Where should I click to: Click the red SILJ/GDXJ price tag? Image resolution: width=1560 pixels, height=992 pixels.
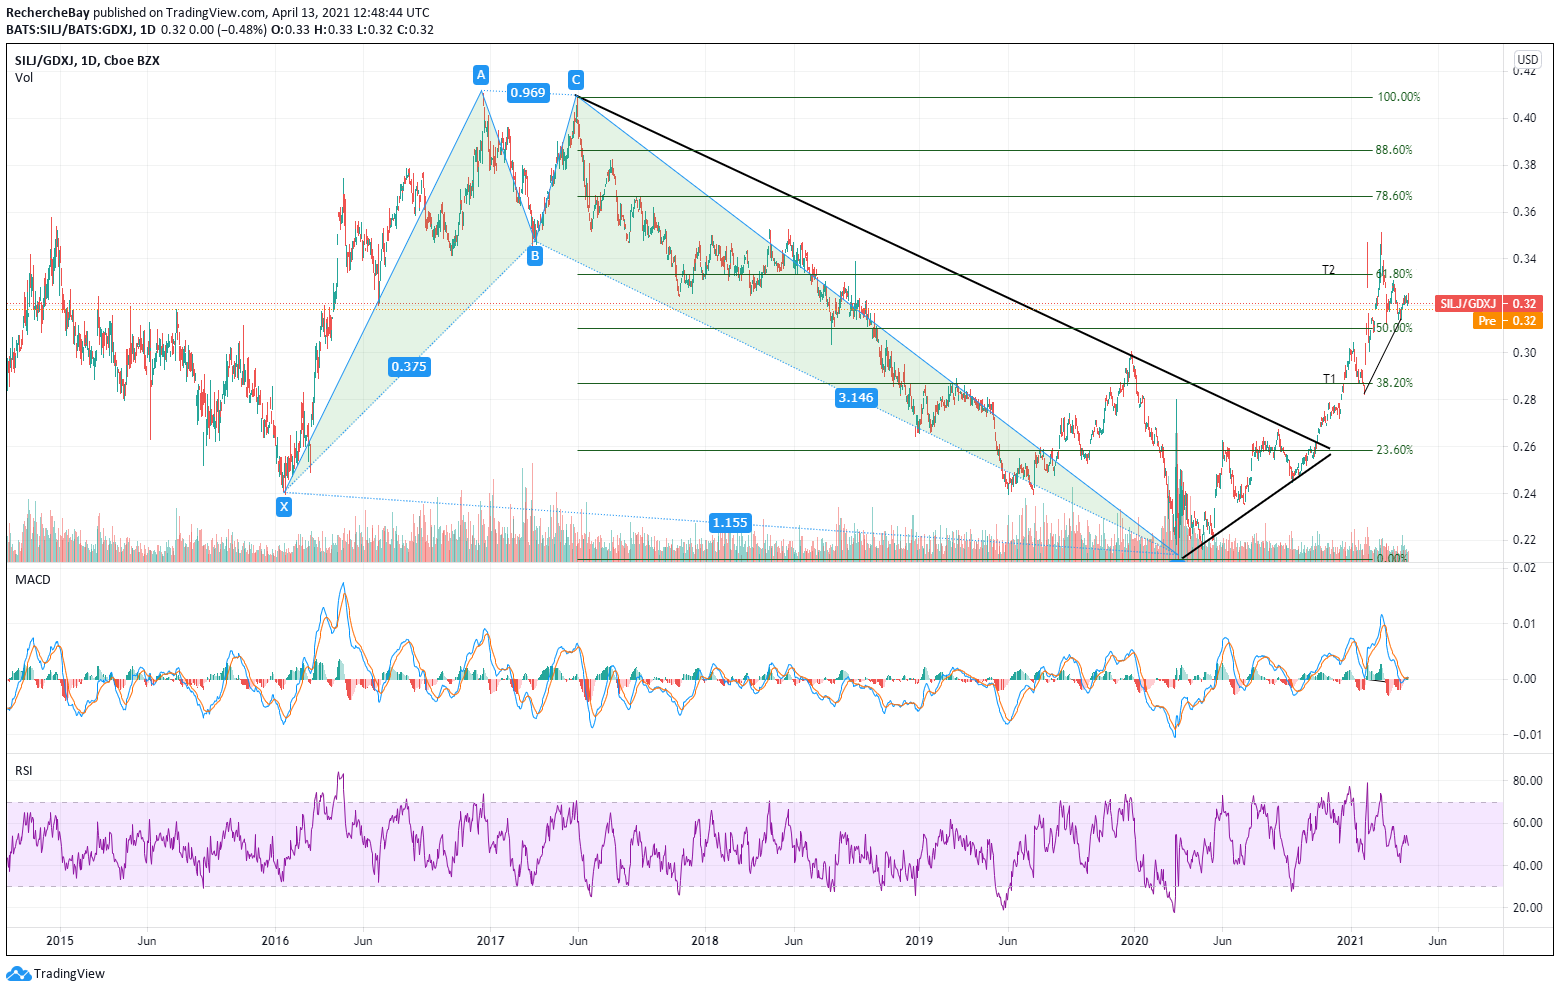pos(1488,303)
